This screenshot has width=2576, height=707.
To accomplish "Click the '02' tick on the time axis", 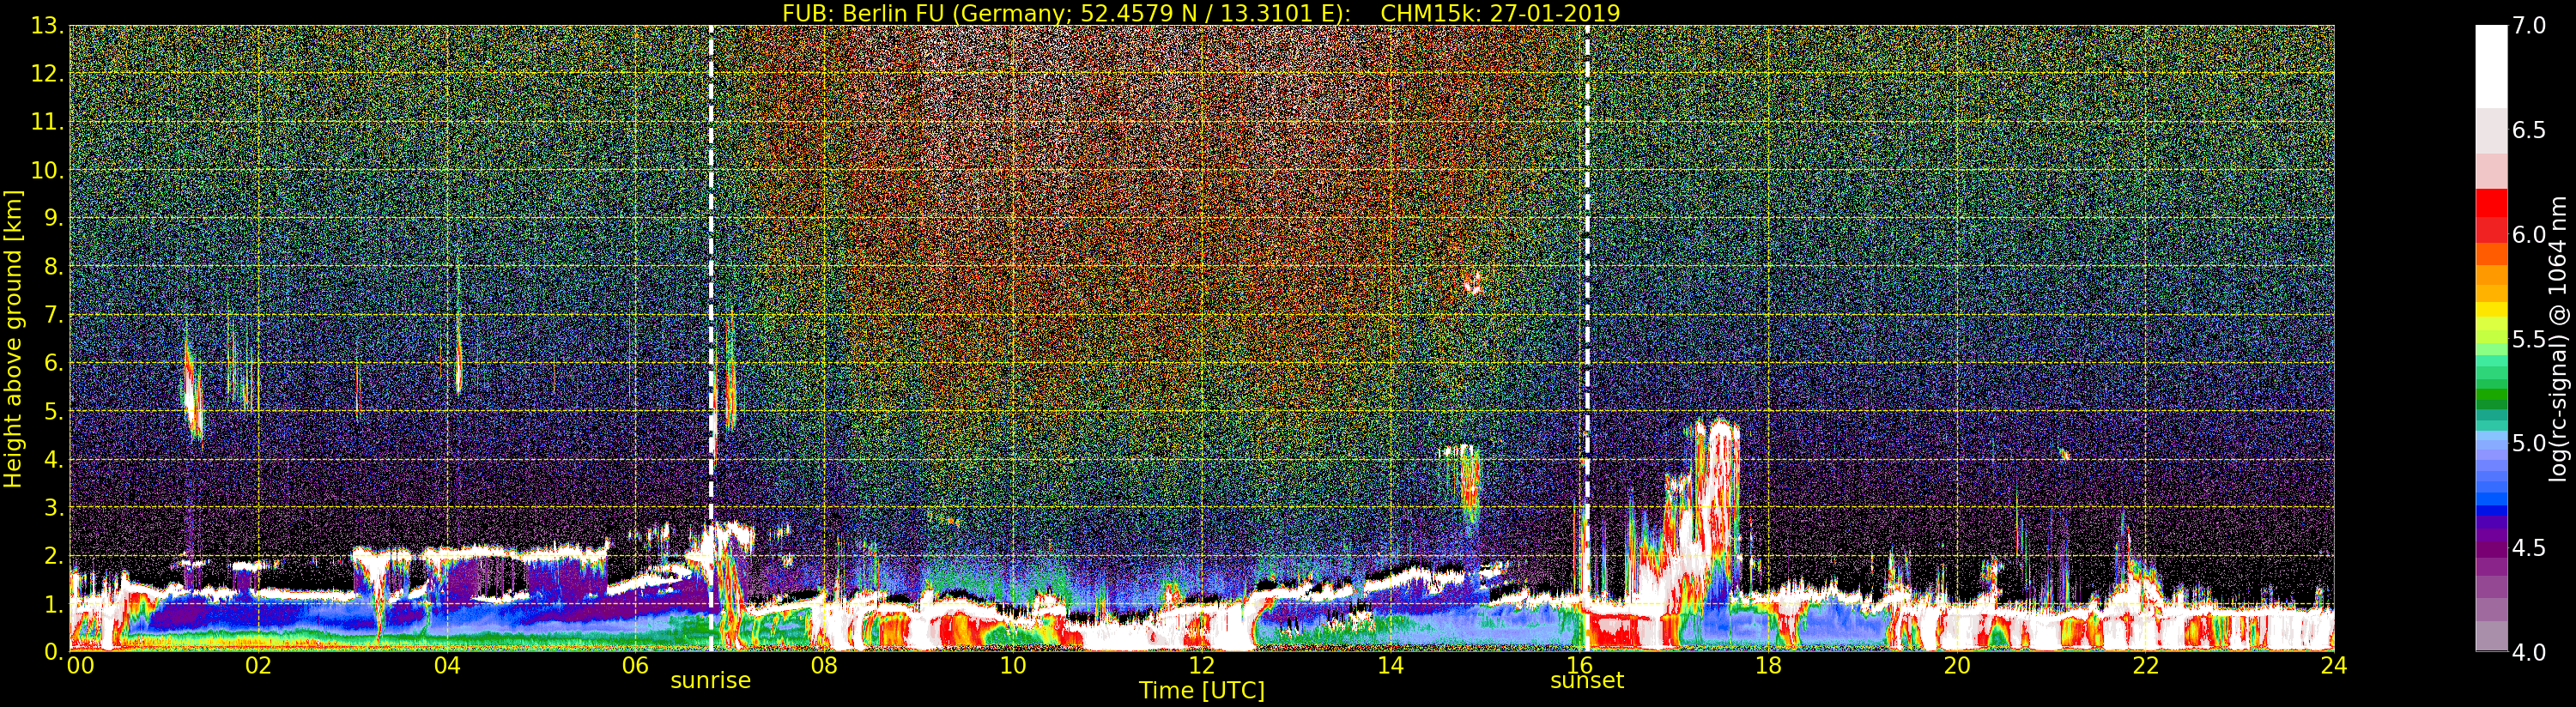I will tap(258, 665).
